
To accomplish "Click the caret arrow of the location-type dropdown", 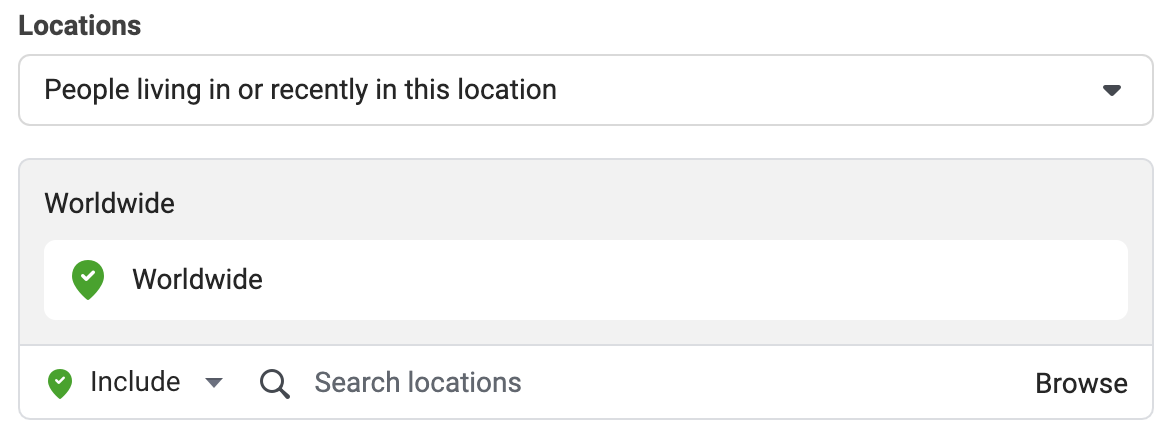I will pyautogui.click(x=1112, y=91).
